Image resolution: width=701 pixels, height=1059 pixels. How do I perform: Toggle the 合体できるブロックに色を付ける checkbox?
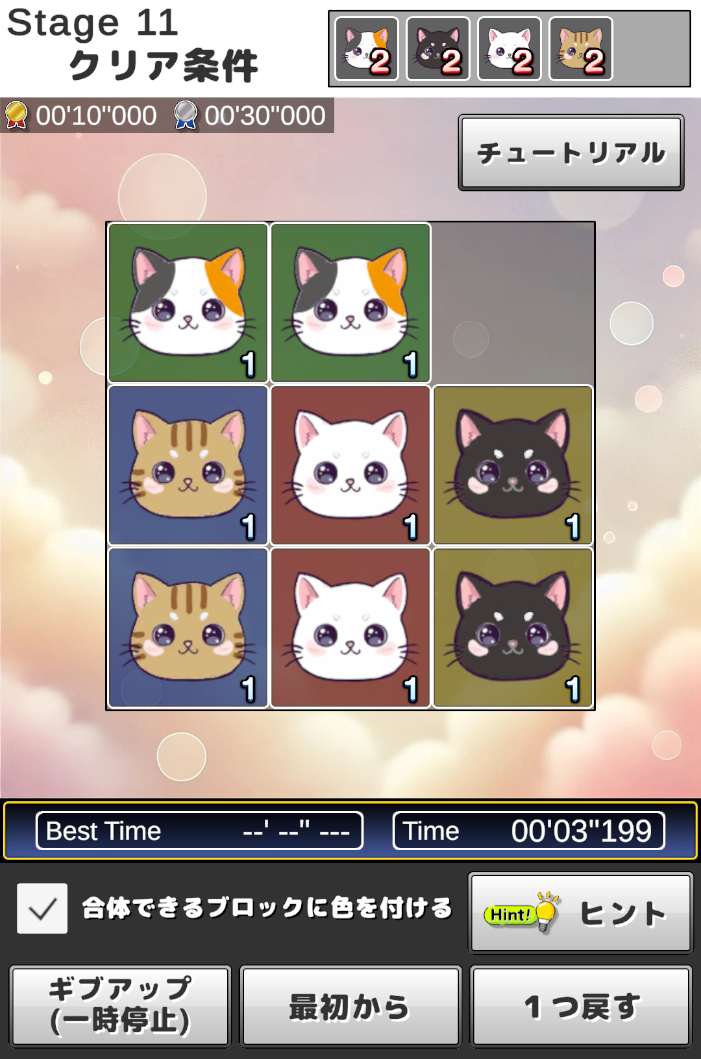[42, 908]
